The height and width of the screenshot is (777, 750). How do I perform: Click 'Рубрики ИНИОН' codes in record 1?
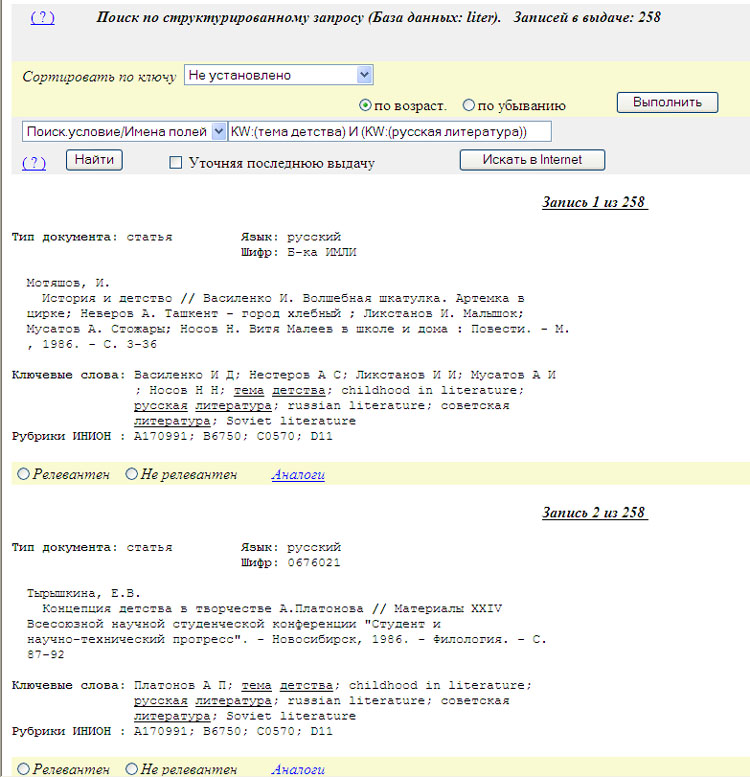point(233,436)
